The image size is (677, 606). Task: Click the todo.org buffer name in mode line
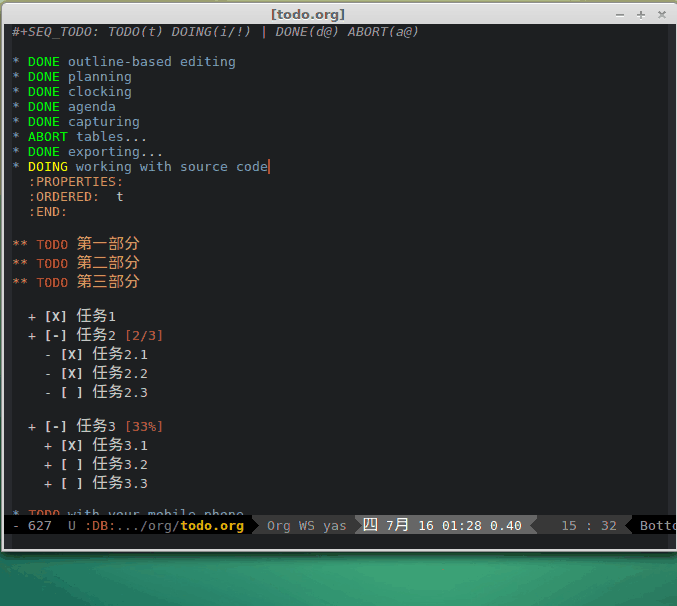pyautogui.click(x=212, y=526)
